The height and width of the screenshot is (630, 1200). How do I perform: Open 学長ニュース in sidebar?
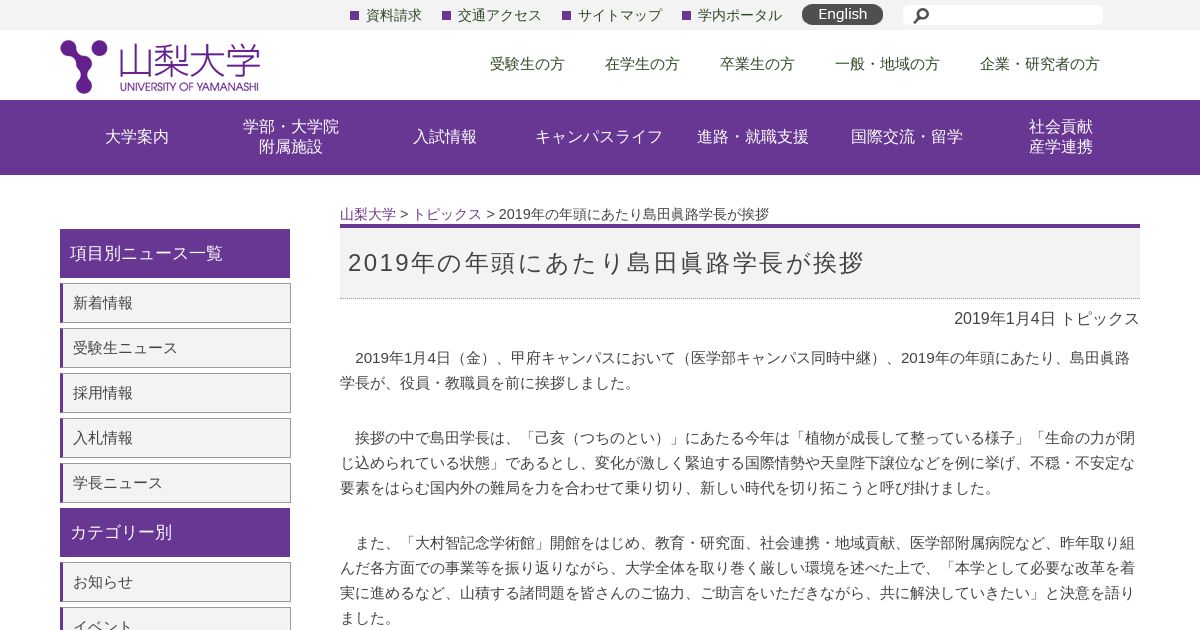tap(175, 483)
